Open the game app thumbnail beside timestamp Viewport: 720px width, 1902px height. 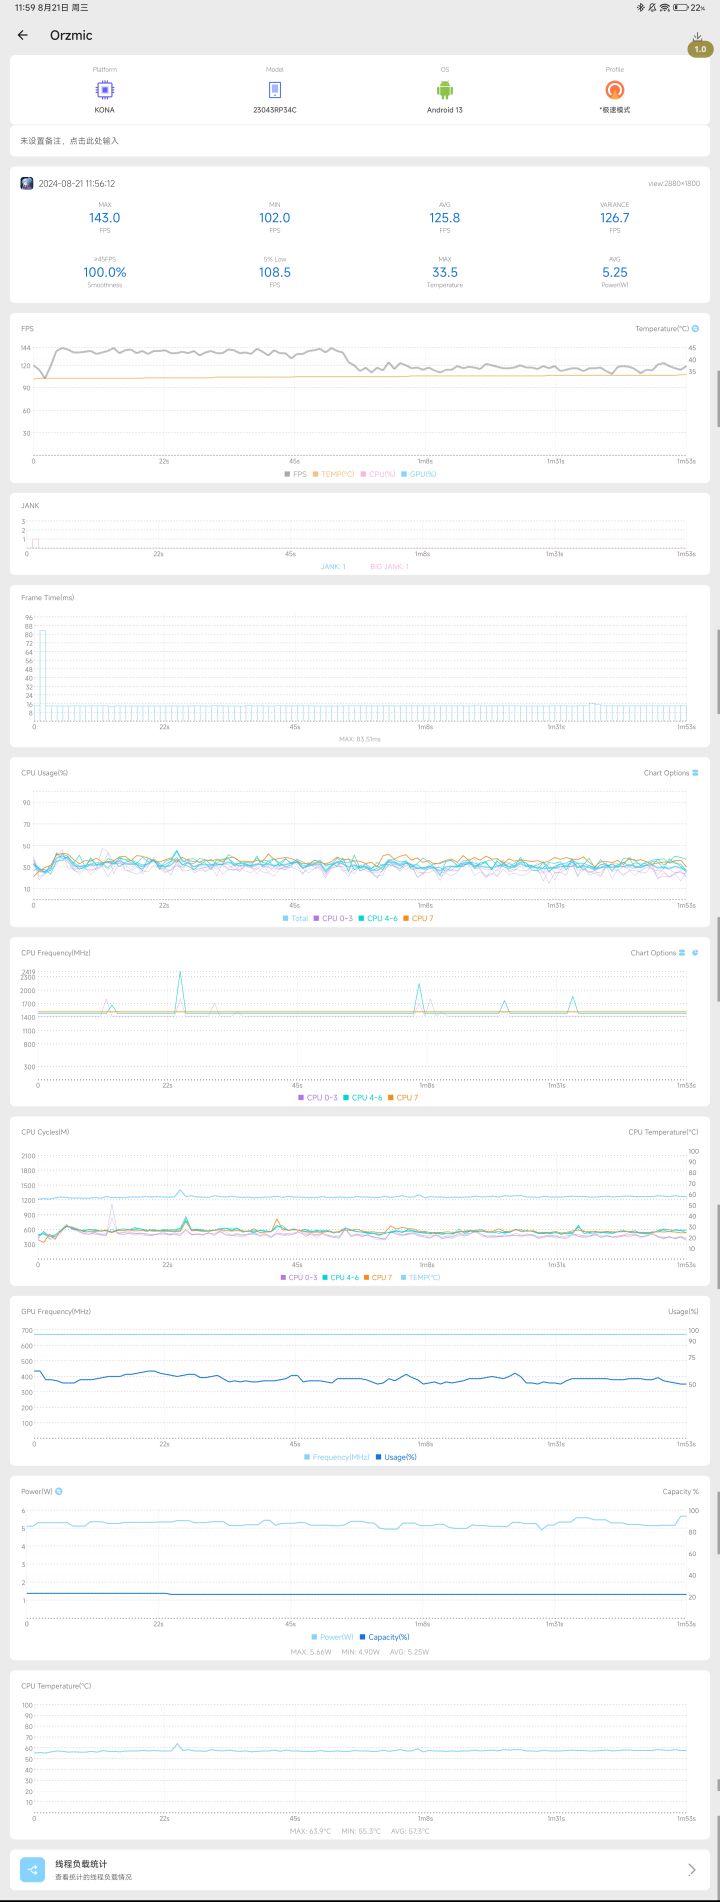pyautogui.click(x=27, y=183)
